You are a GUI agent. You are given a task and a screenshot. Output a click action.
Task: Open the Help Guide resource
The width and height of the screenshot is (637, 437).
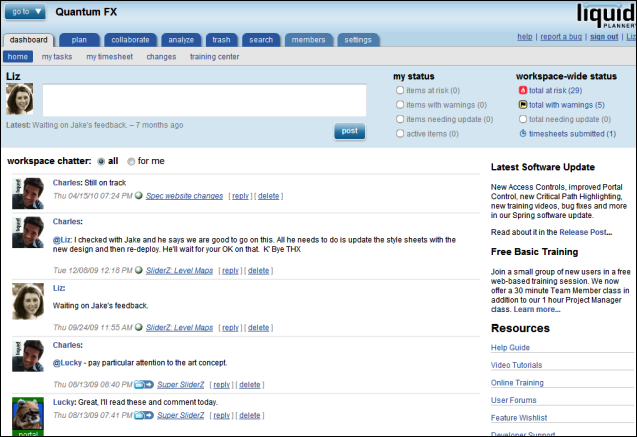(510, 348)
